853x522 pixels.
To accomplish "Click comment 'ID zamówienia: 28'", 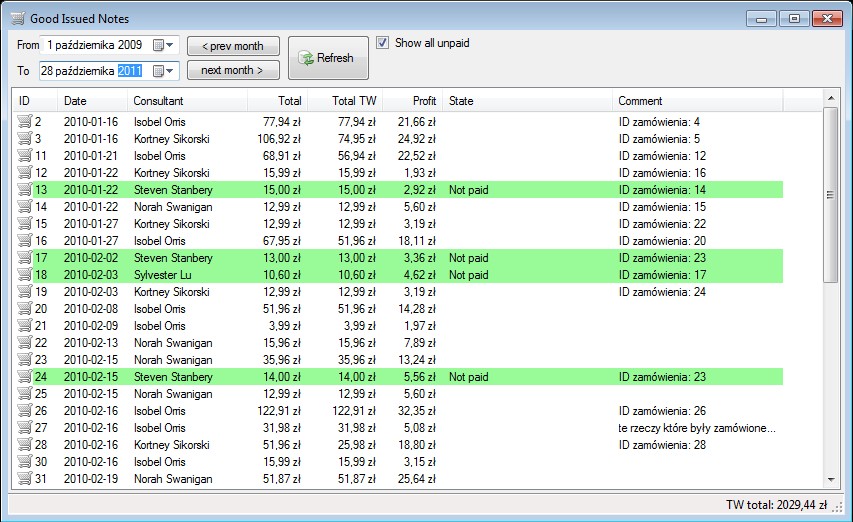I will 662,445.
